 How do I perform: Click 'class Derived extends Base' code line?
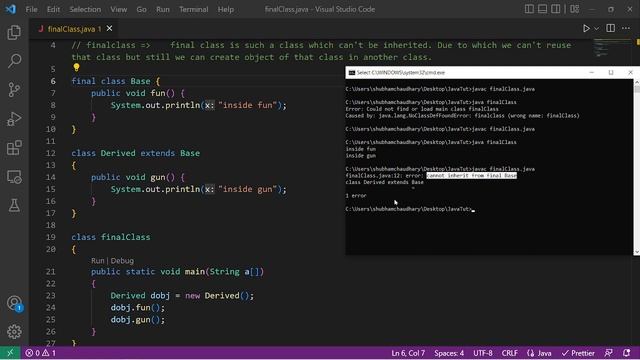[136, 153]
